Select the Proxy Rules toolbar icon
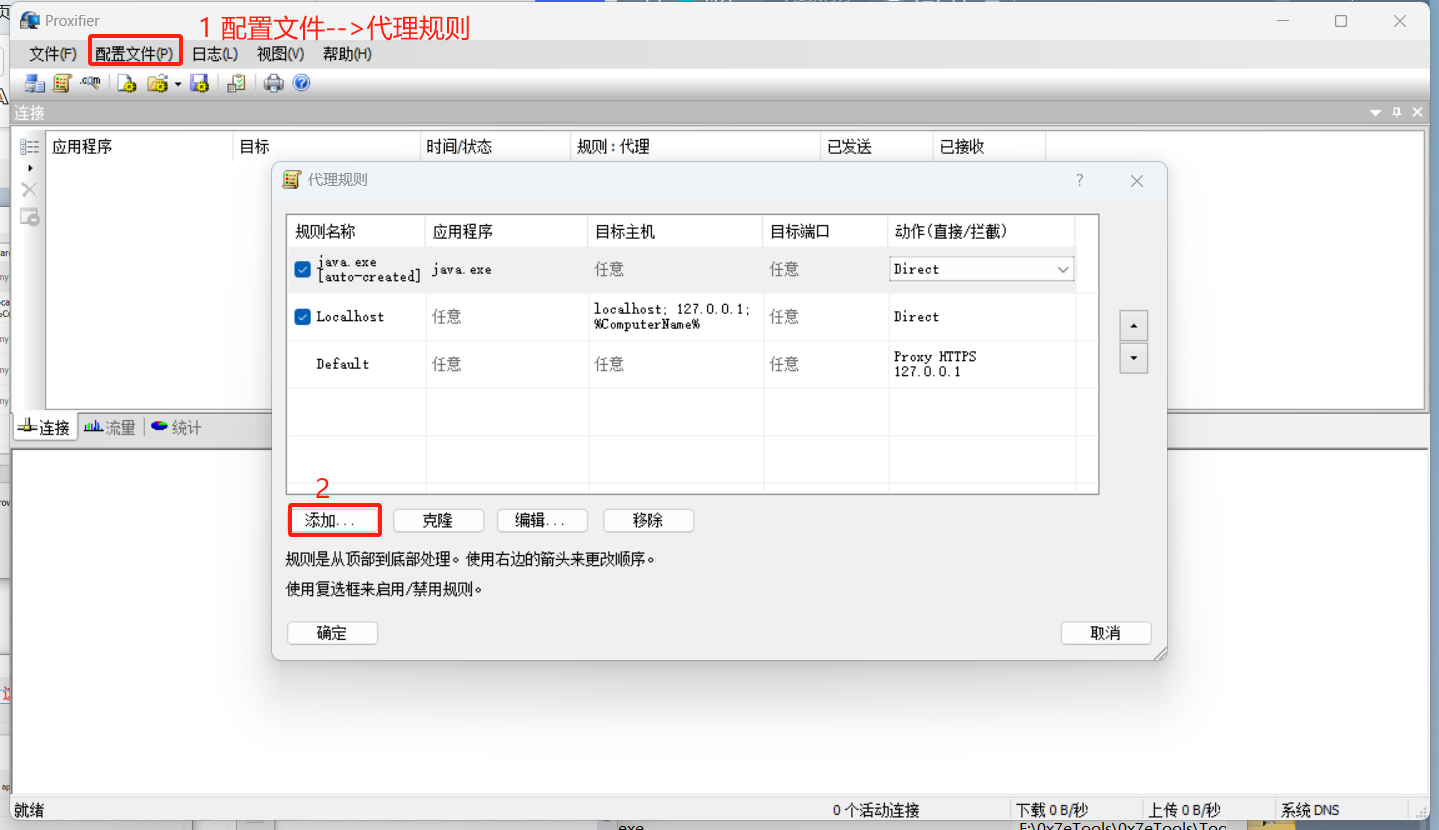 coord(62,82)
